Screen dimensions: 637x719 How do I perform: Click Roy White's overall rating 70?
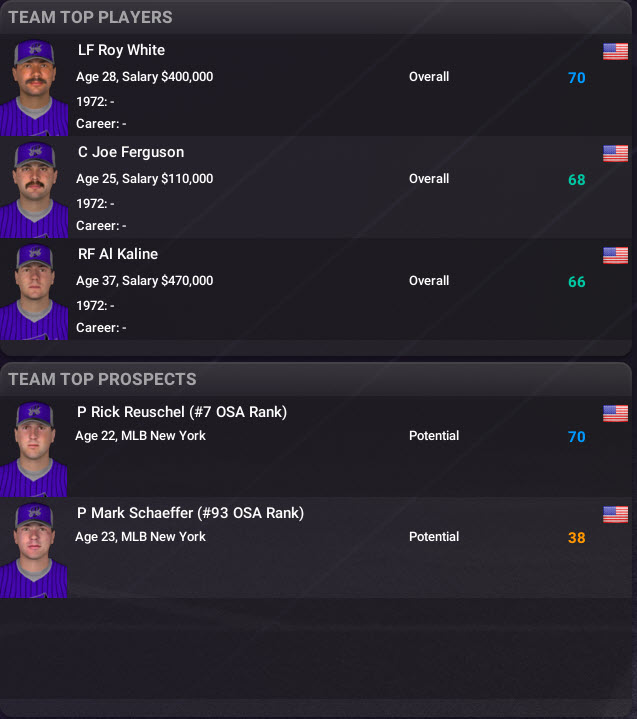tap(576, 77)
